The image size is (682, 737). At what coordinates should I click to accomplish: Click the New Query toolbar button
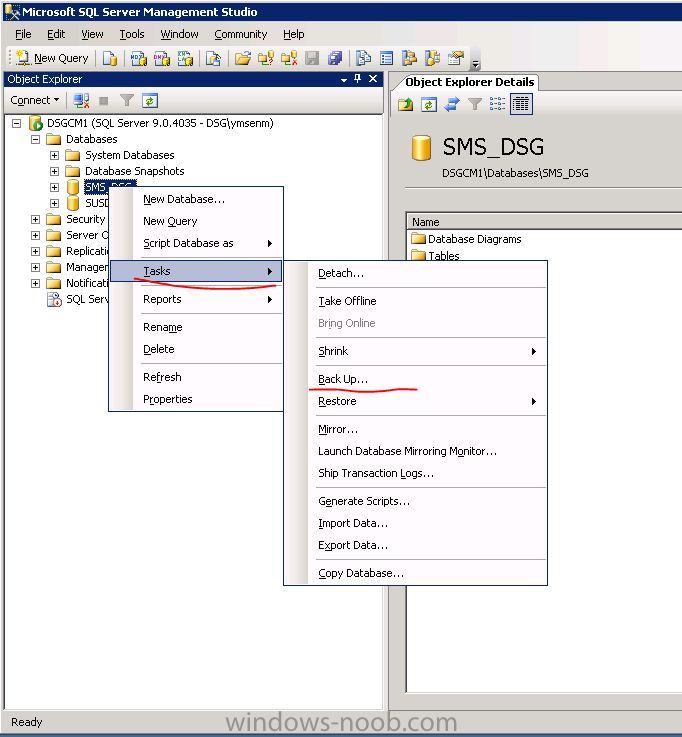click(52, 58)
